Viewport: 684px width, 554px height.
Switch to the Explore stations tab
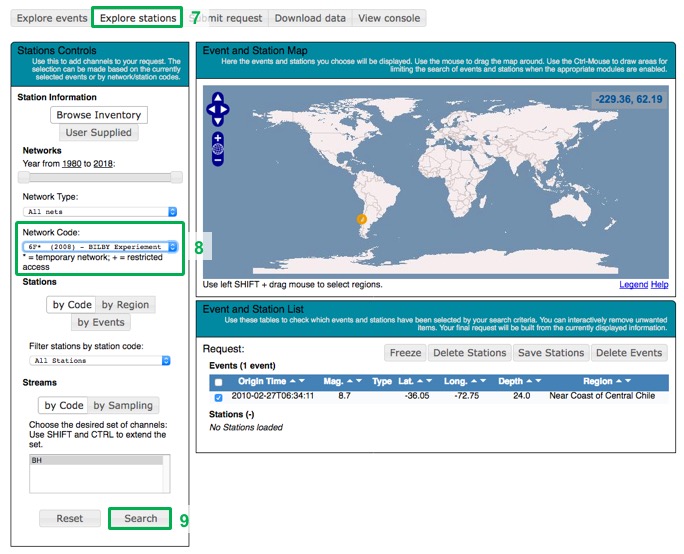[138, 18]
